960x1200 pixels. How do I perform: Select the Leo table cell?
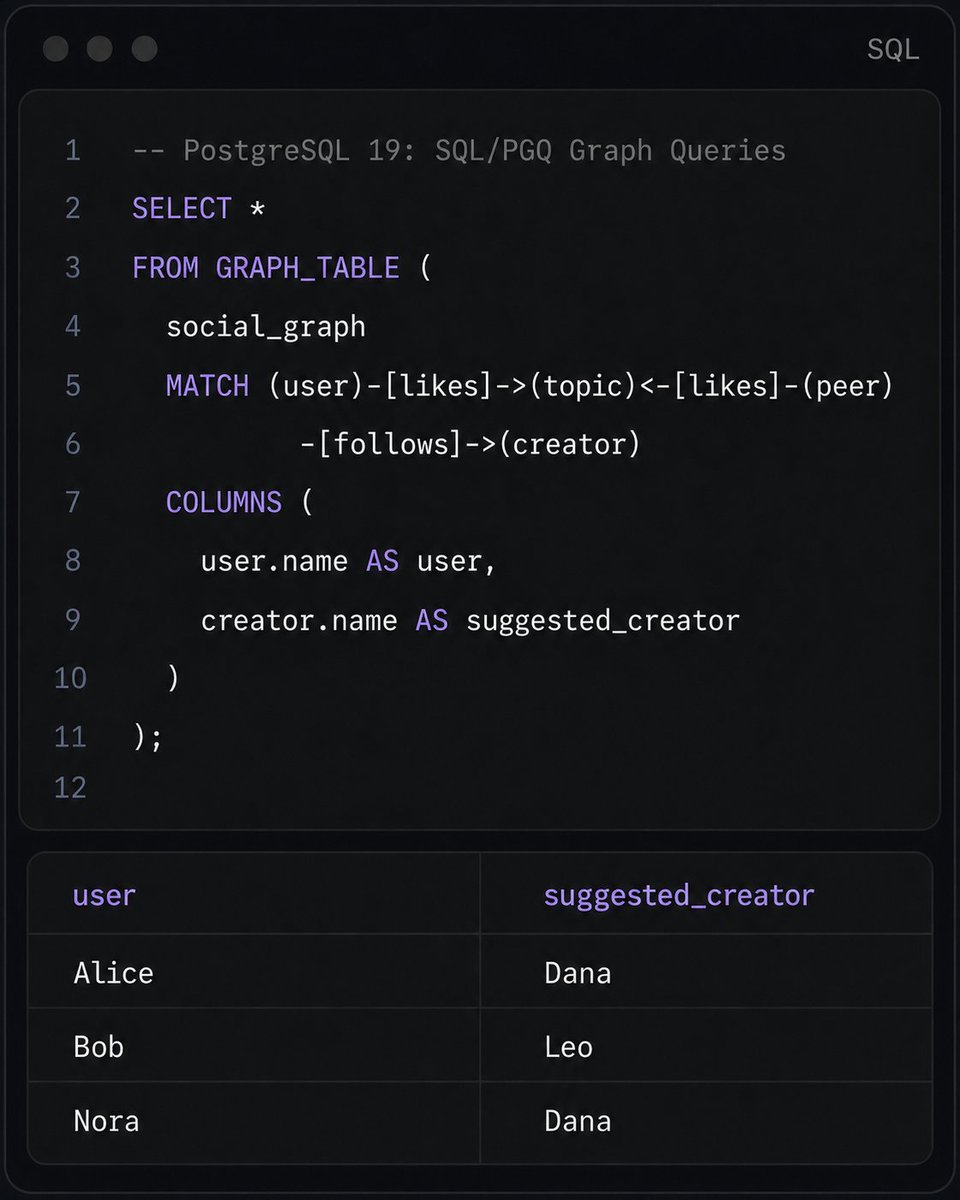click(x=706, y=1046)
